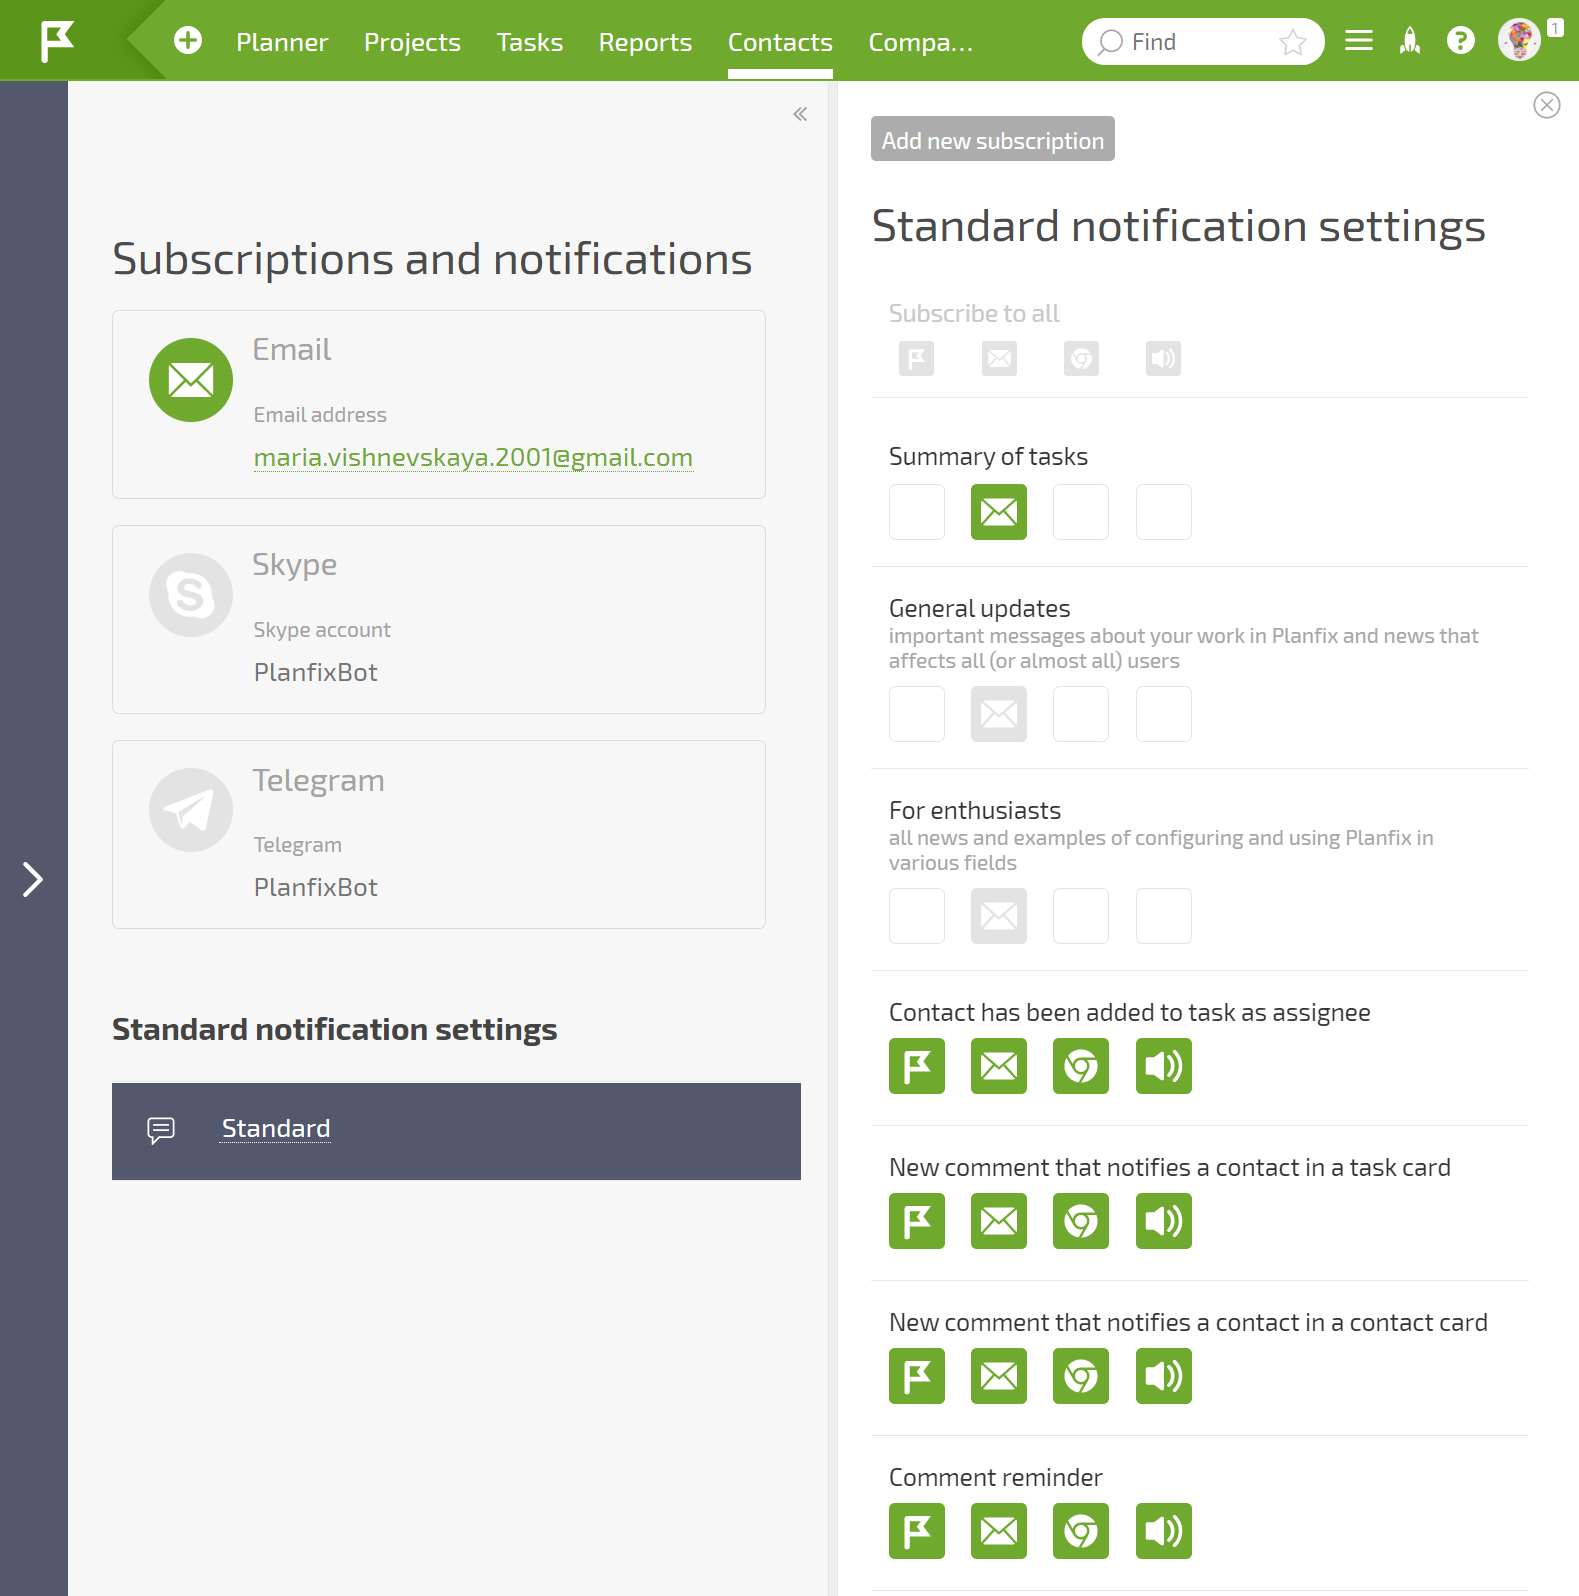Open the Planner menu
1579x1596 pixels.
[282, 42]
